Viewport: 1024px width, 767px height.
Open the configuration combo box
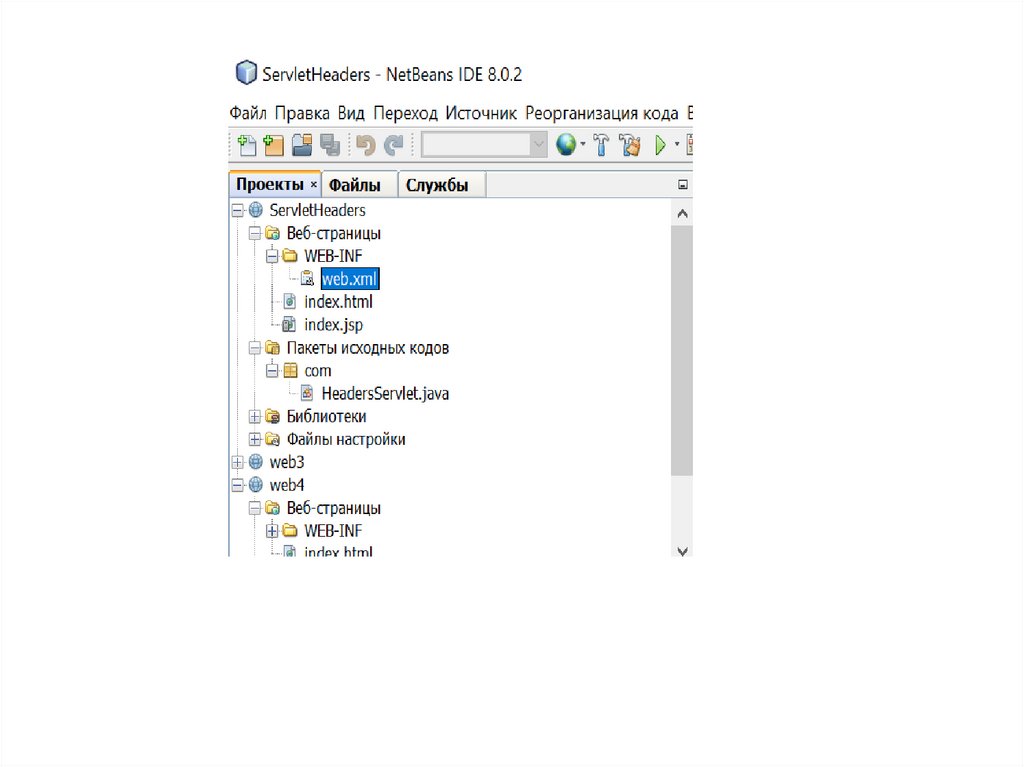tap(484, 145)
